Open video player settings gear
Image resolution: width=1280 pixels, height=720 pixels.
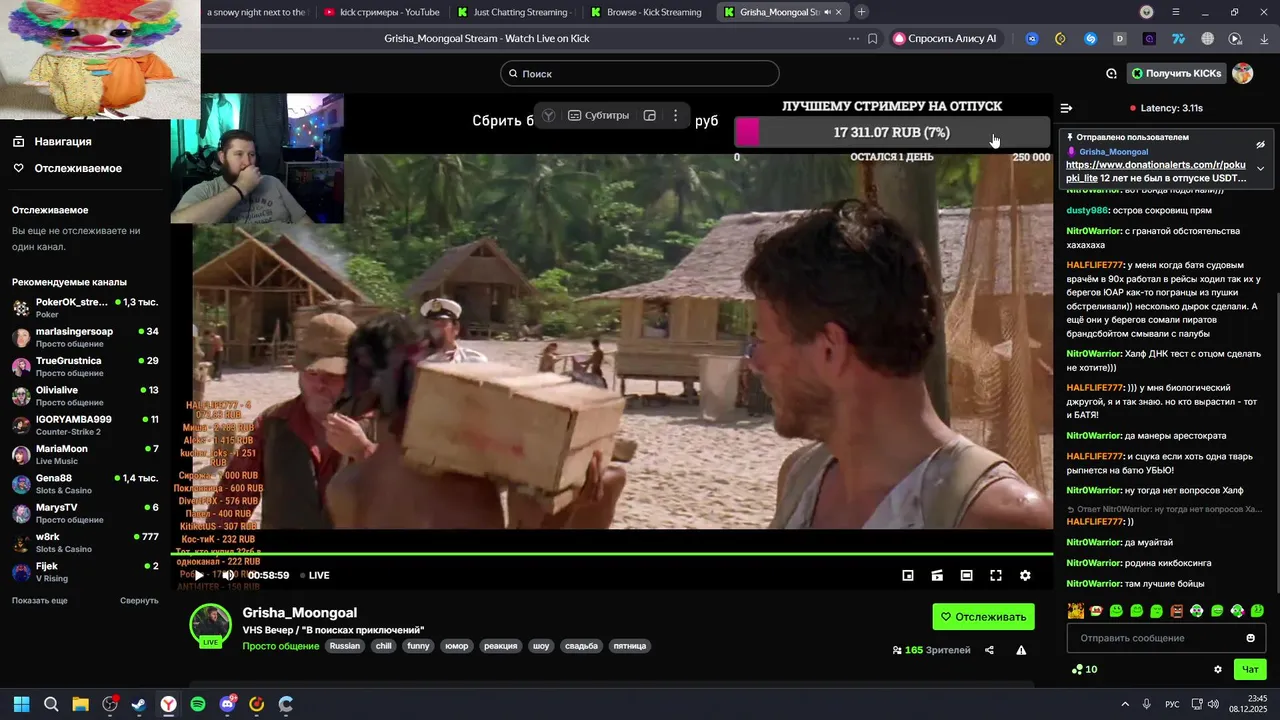(x=1025, y=575)
